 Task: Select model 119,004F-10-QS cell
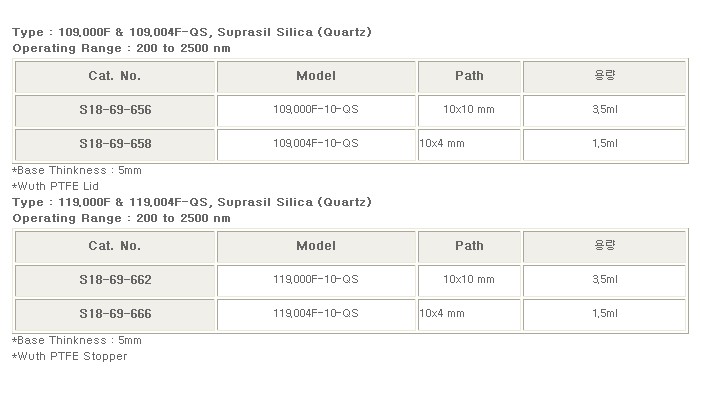316,314
